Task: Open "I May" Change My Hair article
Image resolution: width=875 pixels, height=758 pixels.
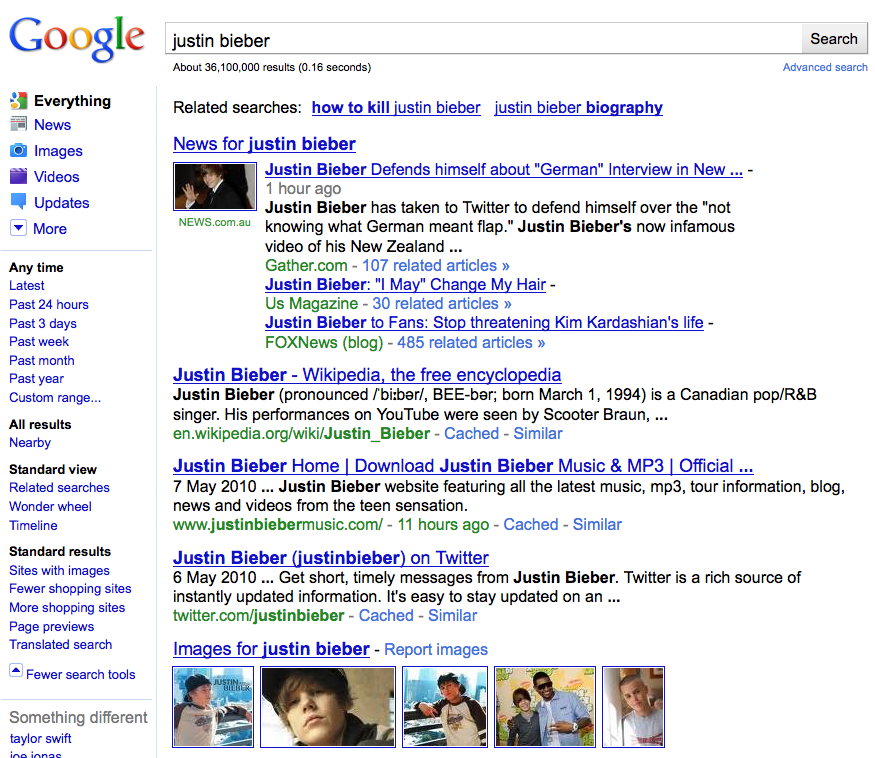Action: pos(405,285)
